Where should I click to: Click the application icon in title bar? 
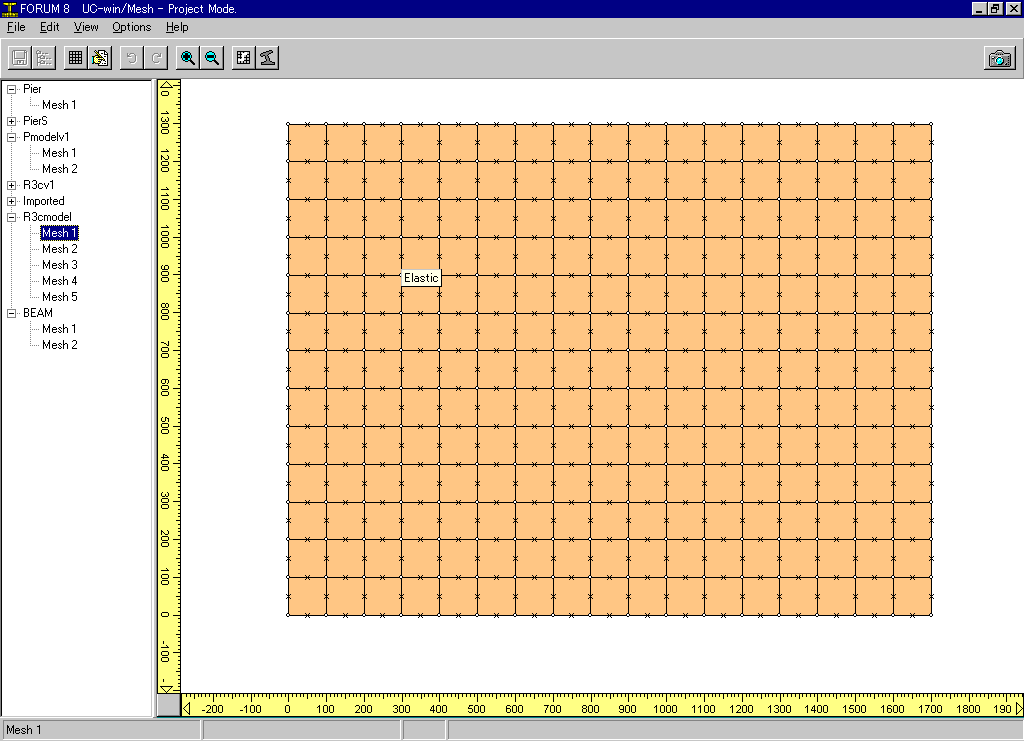[x=9, y=9]
